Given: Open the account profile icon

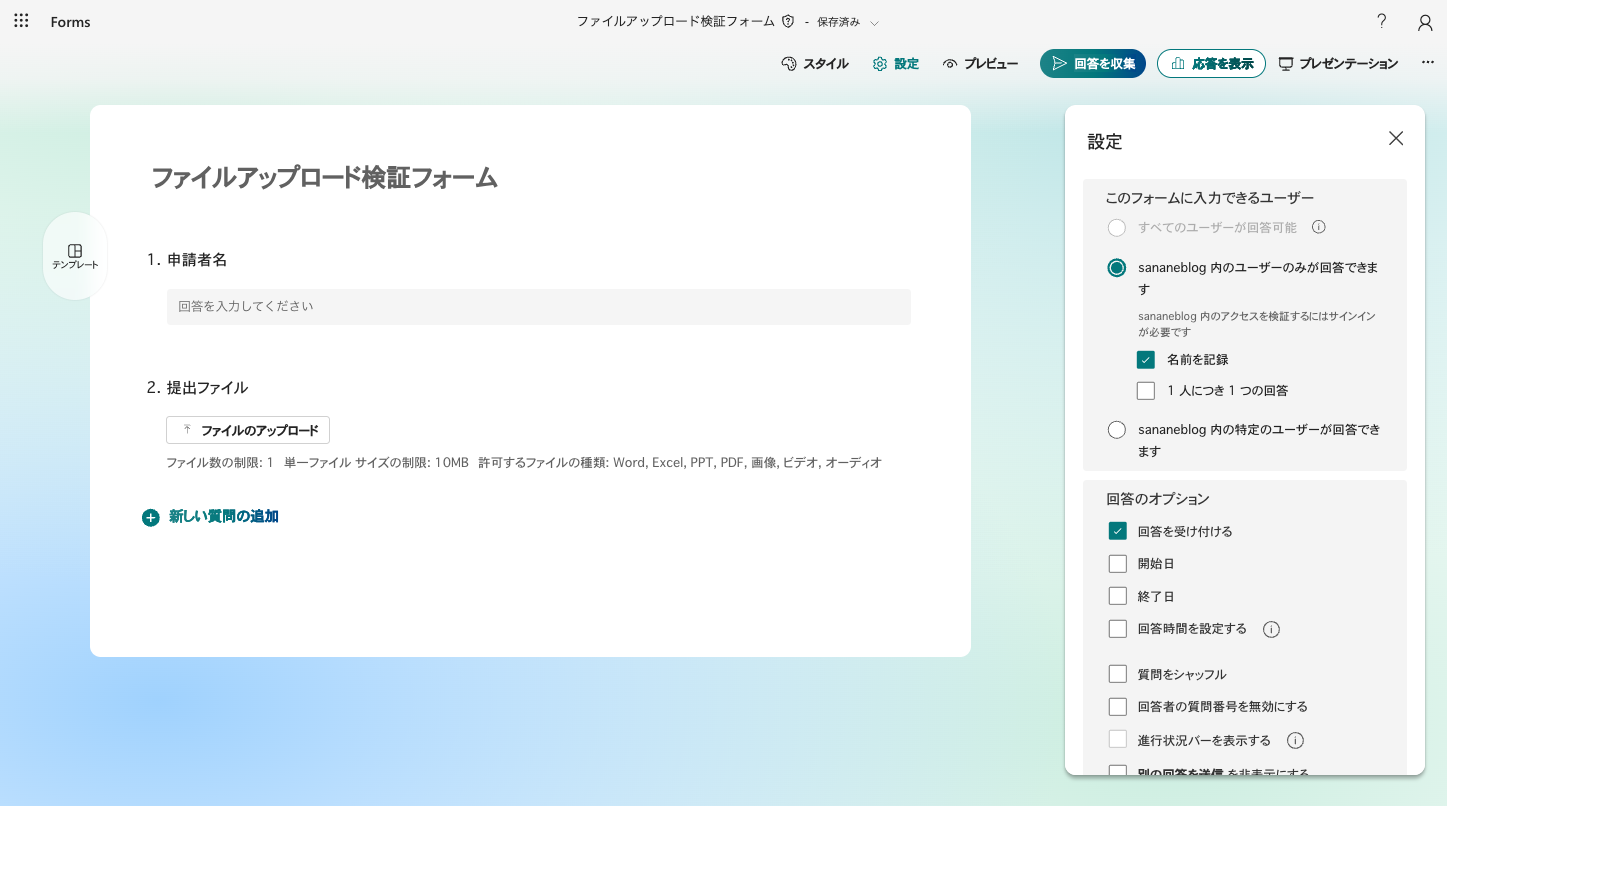Looking at the screenshot, I should click(1425, 22).
